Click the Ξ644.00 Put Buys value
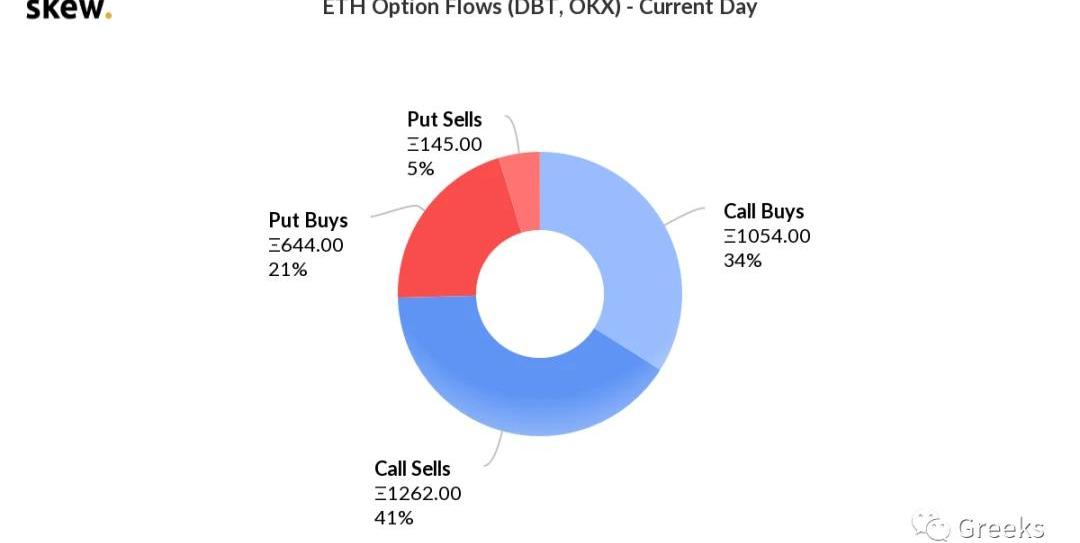This screenshot has width=1080, height=543. pos(306,245)
